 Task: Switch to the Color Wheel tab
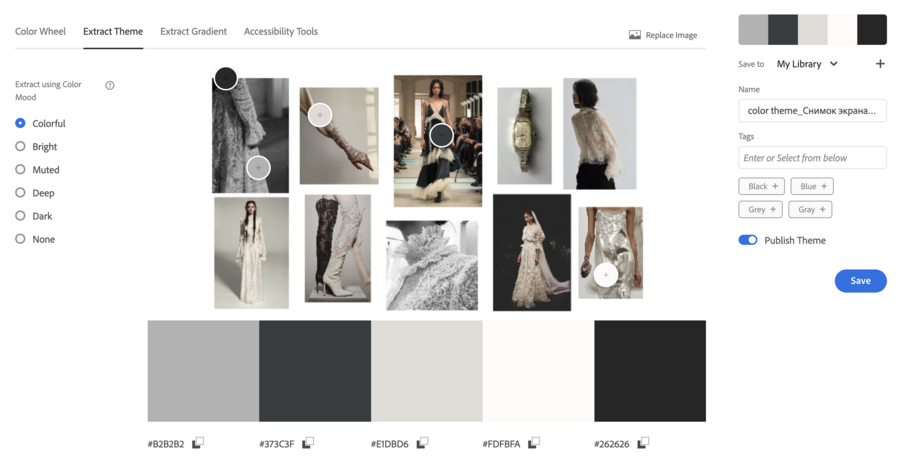[x=40, y=32]
